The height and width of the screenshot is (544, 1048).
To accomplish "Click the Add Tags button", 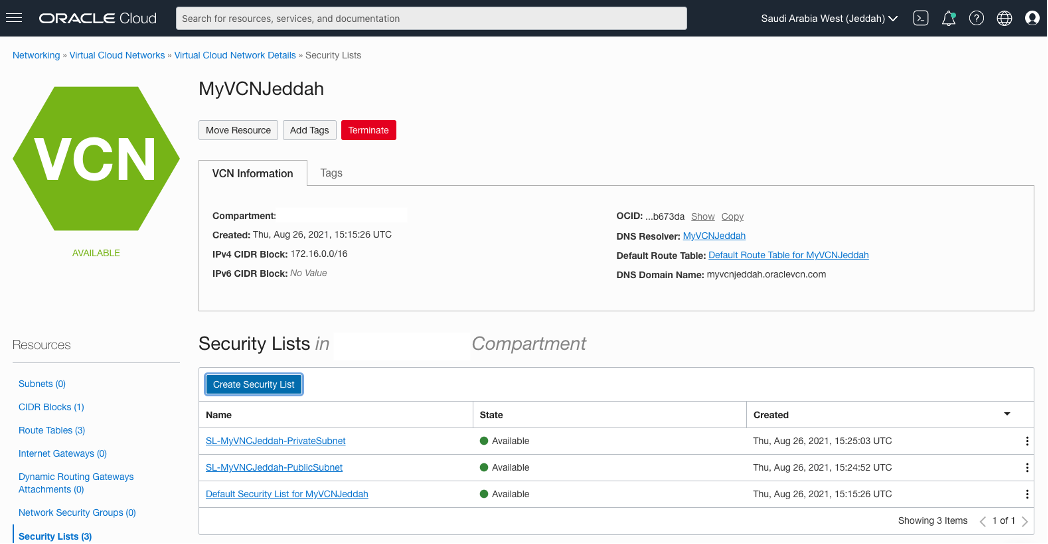I will [x=309, y=130].
